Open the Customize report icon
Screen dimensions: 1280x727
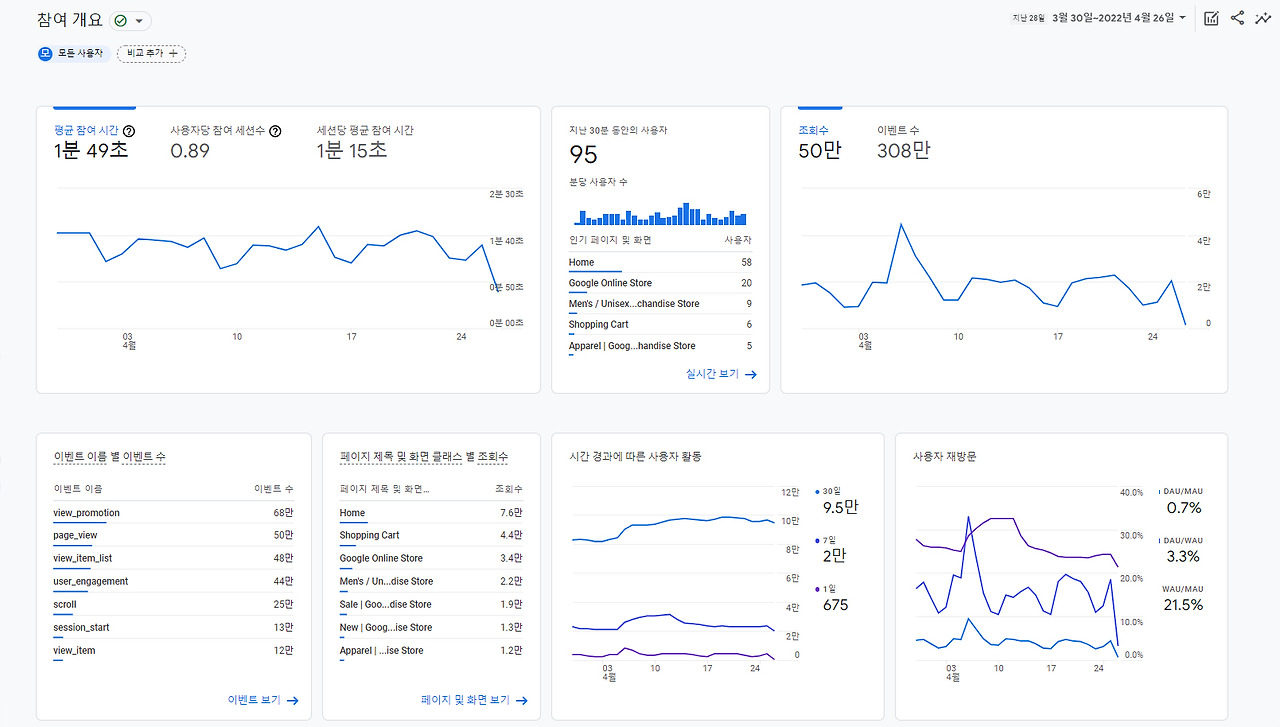(1211, 17)
